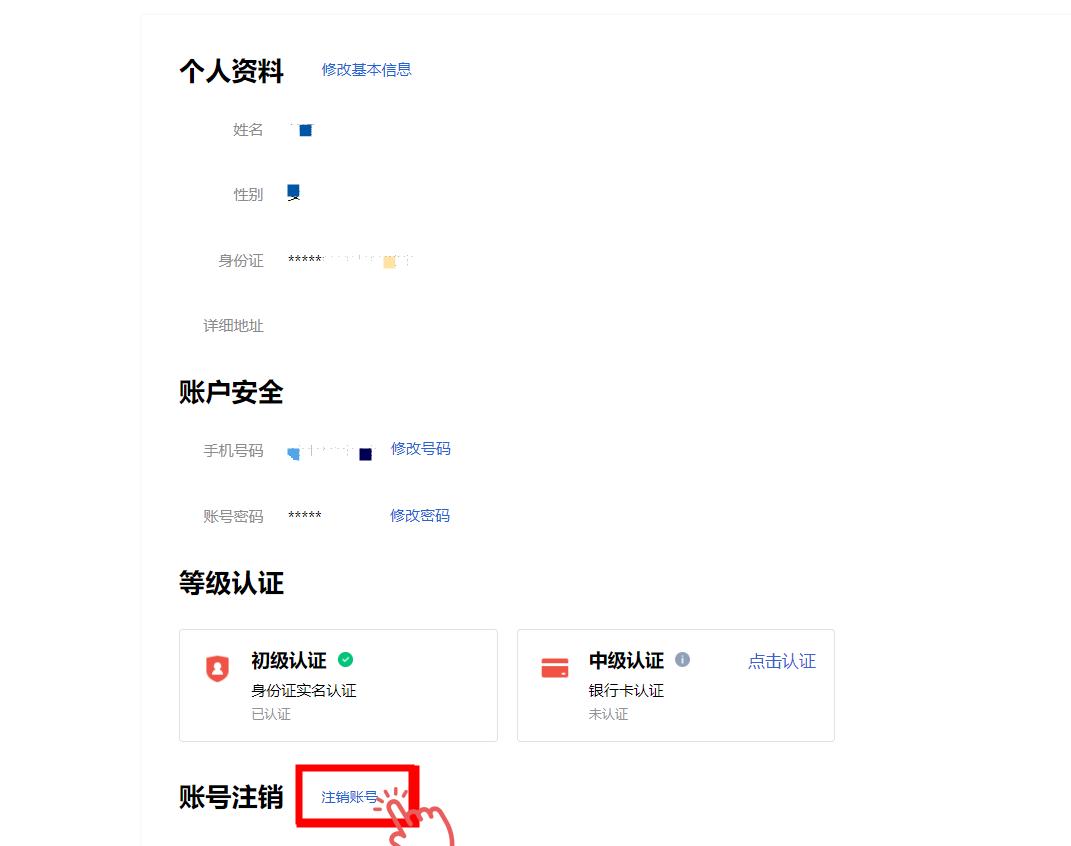1071x846 pixels.
Task: Click the 身份证实名认证 description text
Action: coord(304,690)
